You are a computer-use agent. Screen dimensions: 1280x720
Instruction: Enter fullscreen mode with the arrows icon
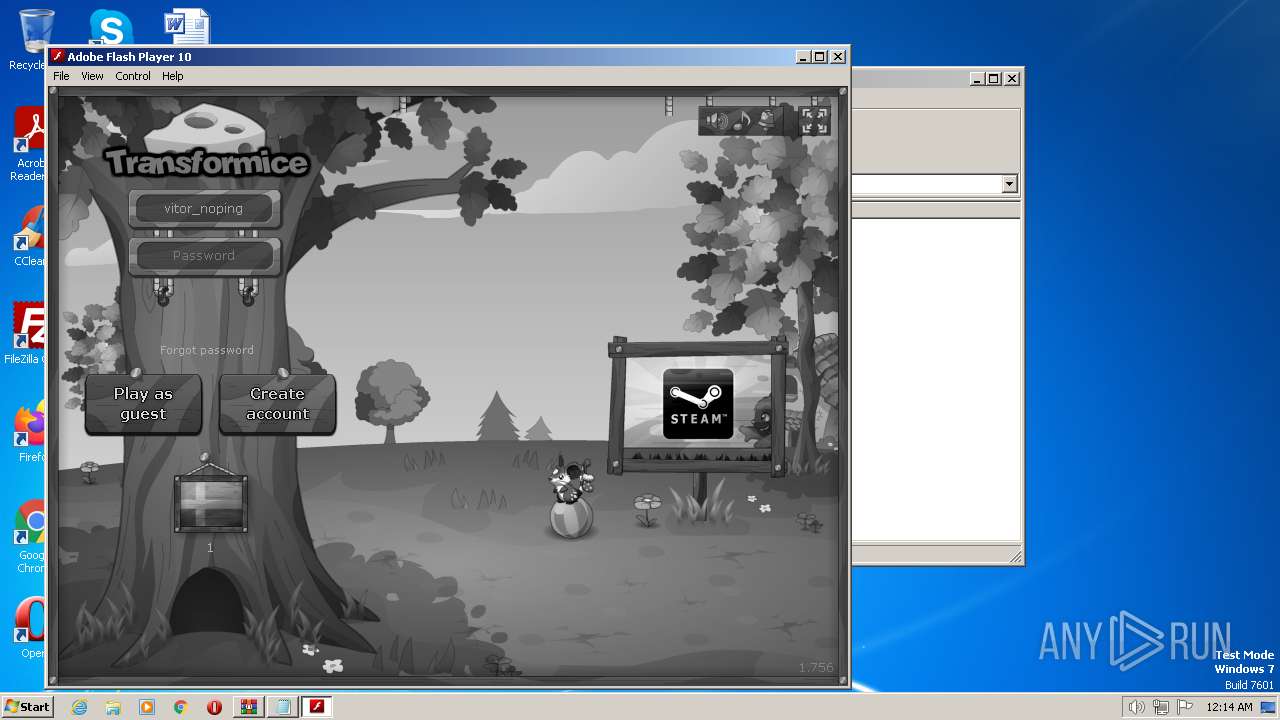[x=815, y=121]
